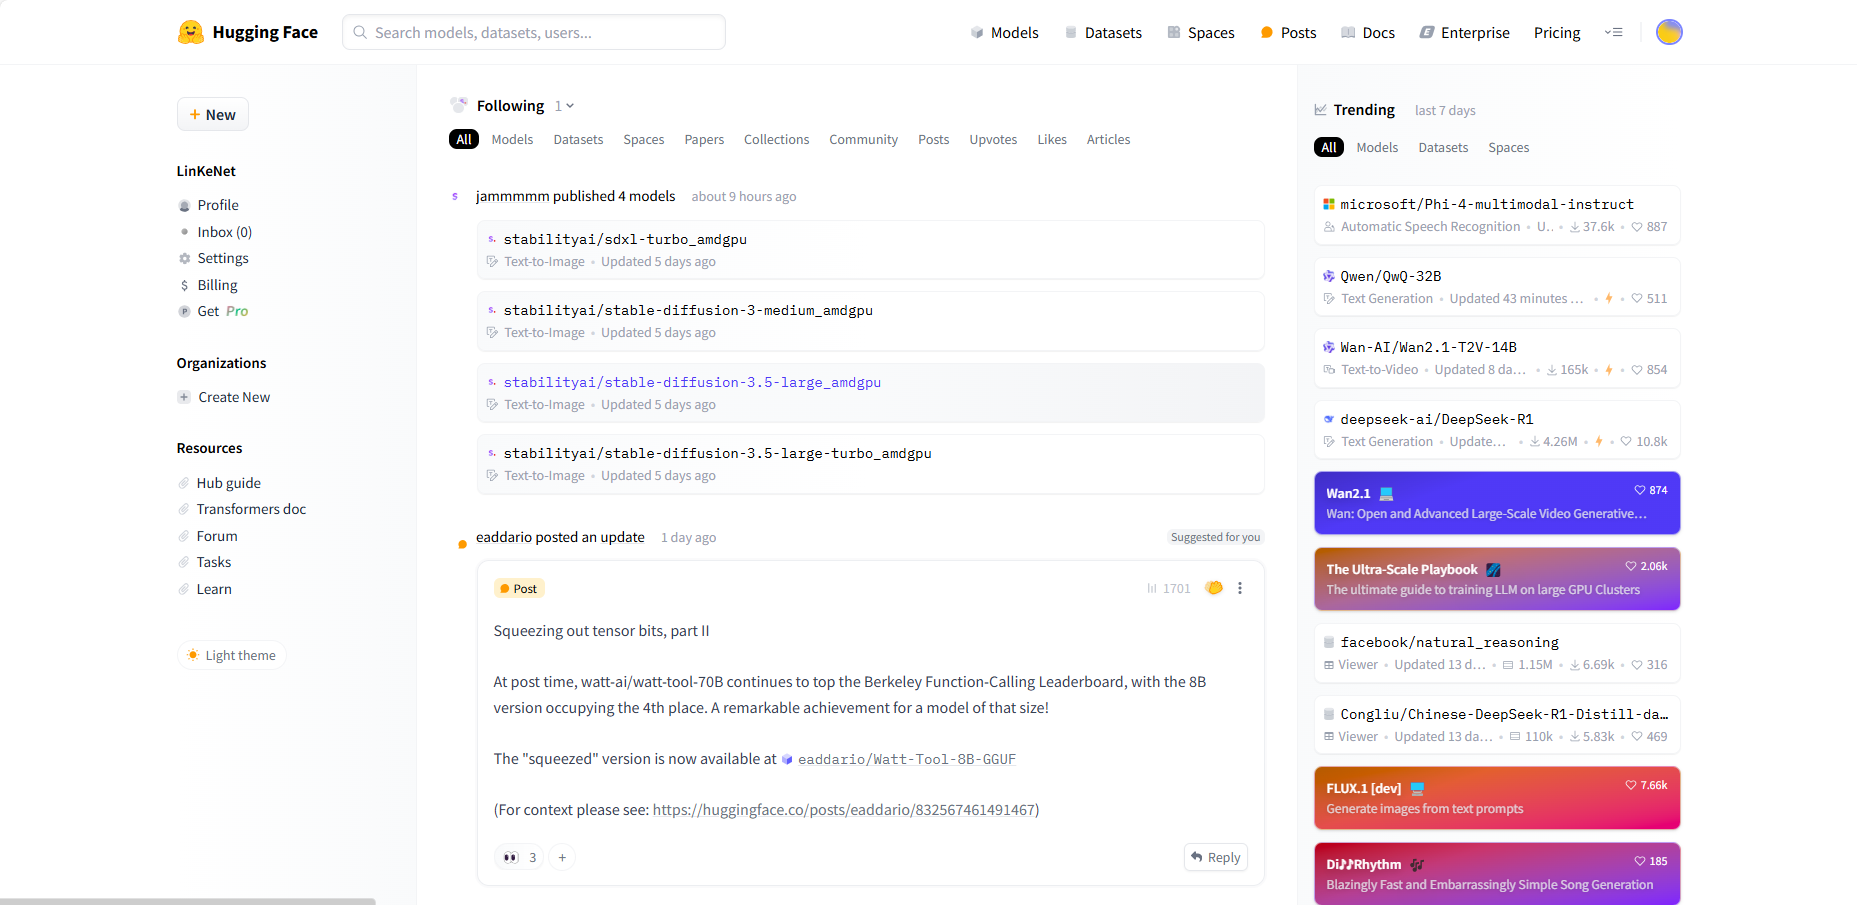1857x905 pixels.
Task: Toggle the Light theme switch
Action: click(x=232, y=655)
